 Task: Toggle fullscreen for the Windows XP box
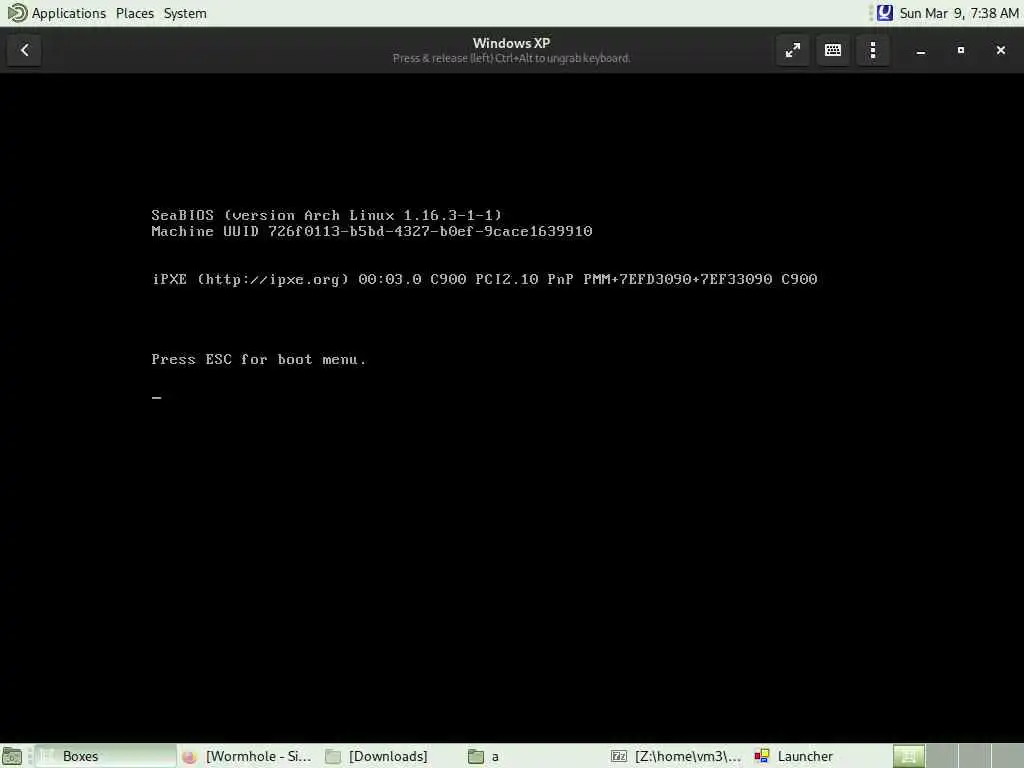point(793,50)
